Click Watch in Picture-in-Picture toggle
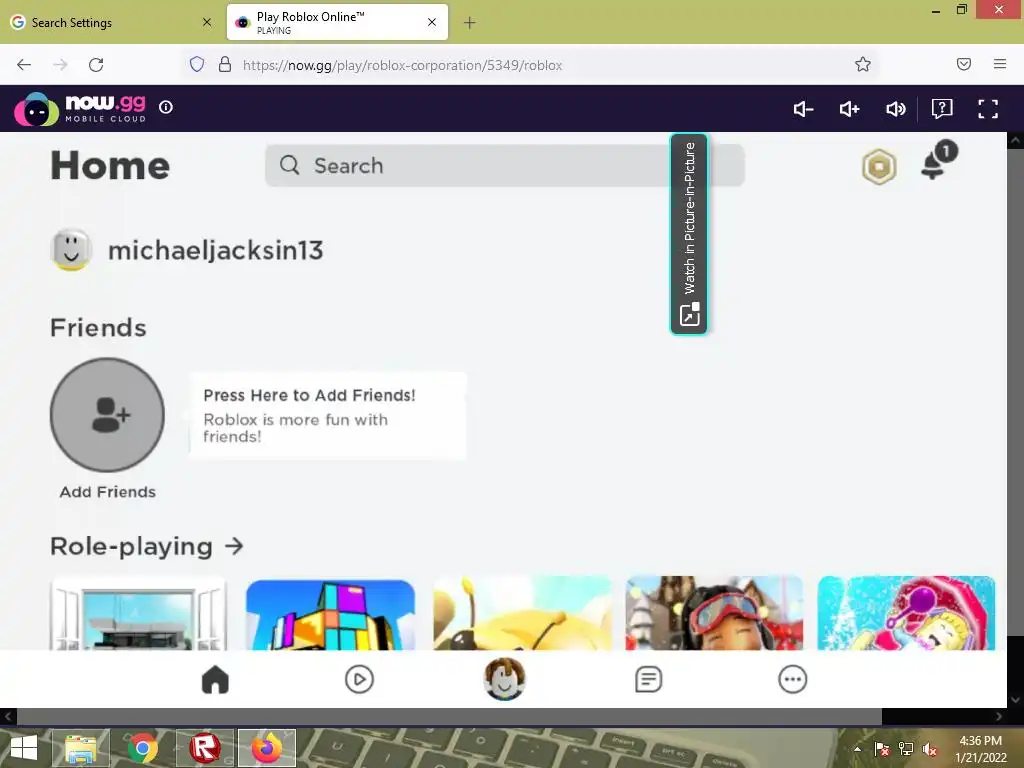The height and width of the screenshot is (768, 1024). [x=689, y=234]
